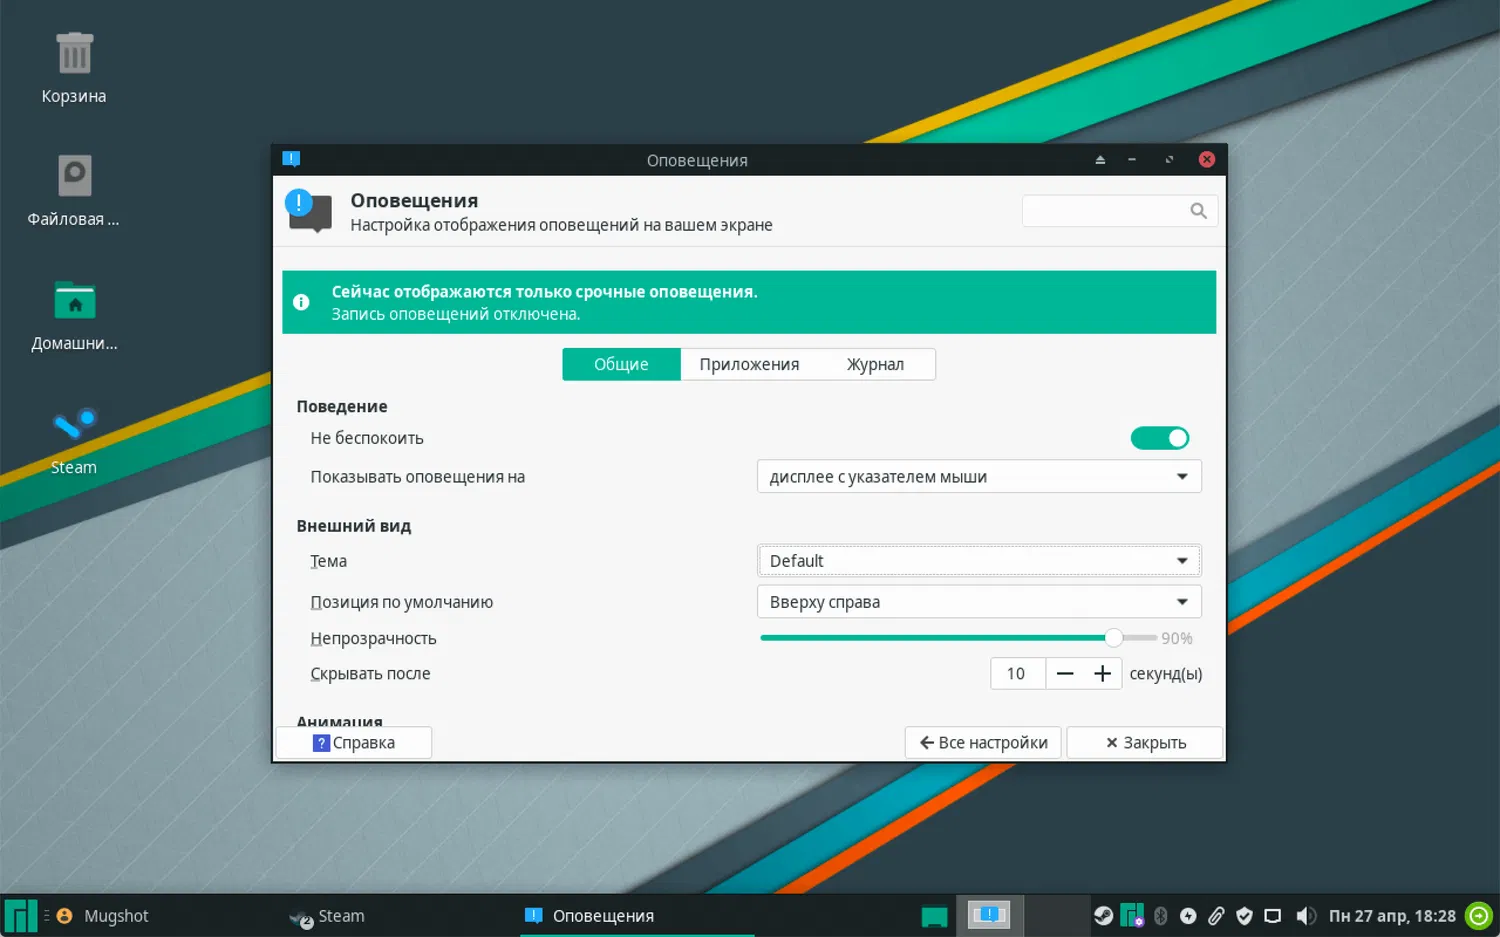Roll up the window with the shade button
The width and height of the screenshot is (1500, 937).
1100,160
